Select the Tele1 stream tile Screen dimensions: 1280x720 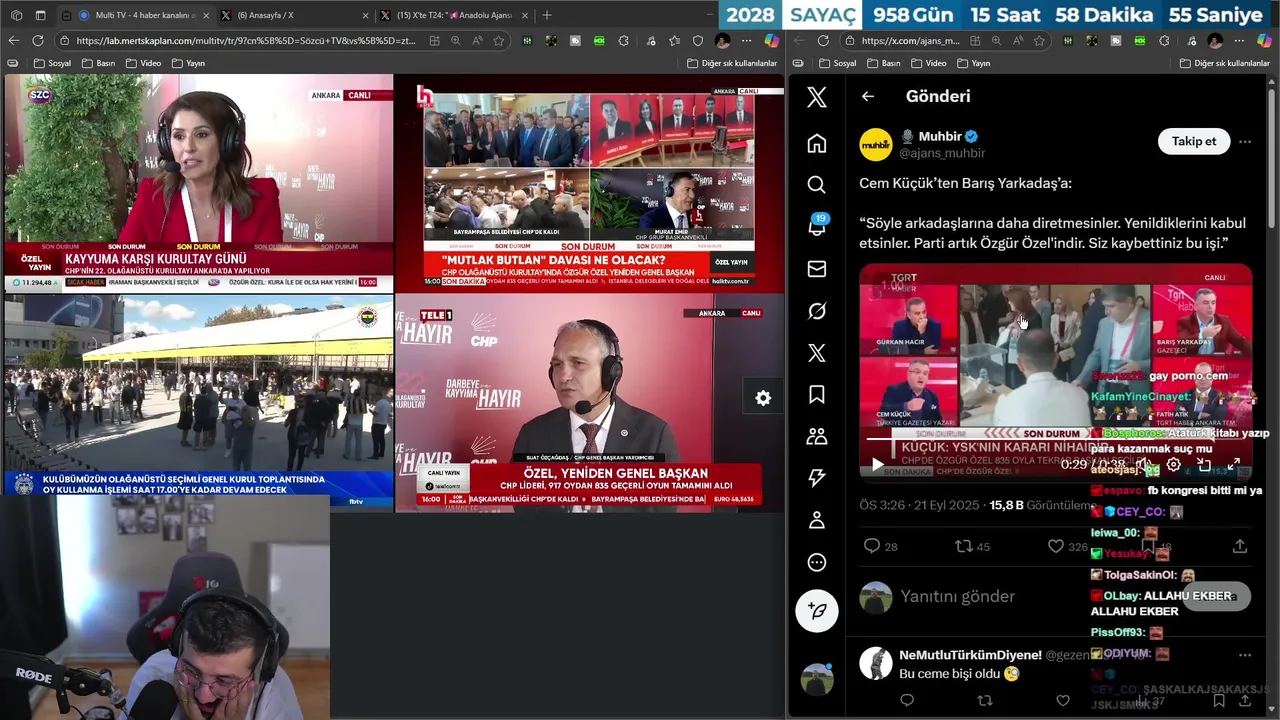(590, 403)
